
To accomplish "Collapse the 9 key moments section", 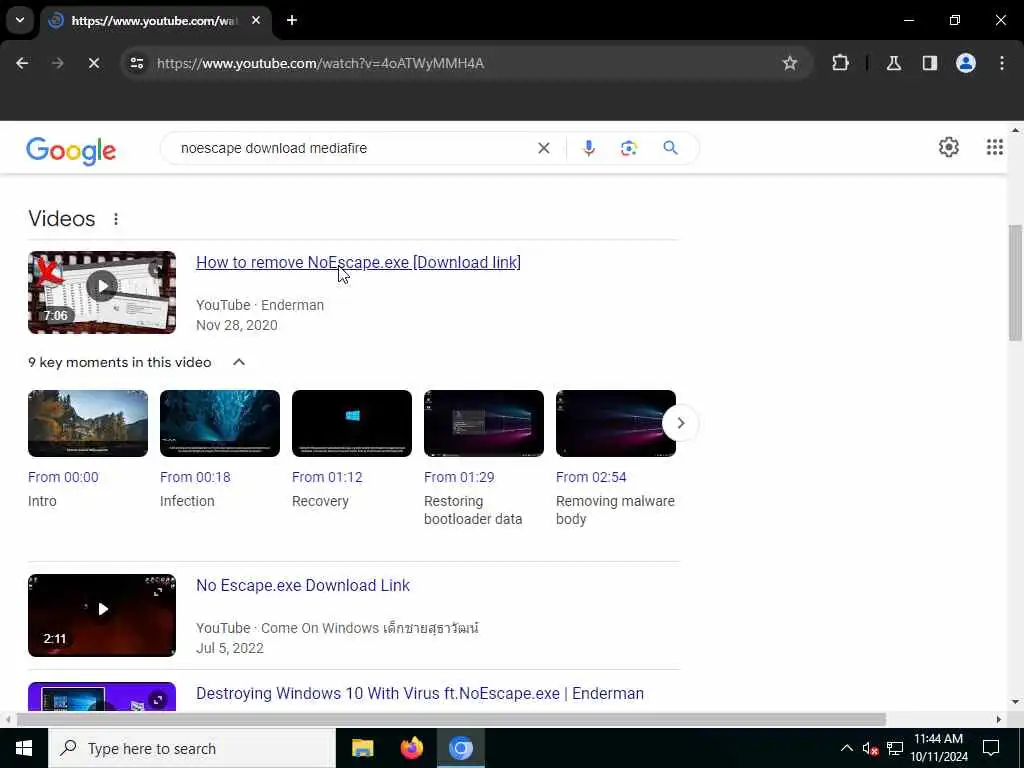I will (239, 362).
